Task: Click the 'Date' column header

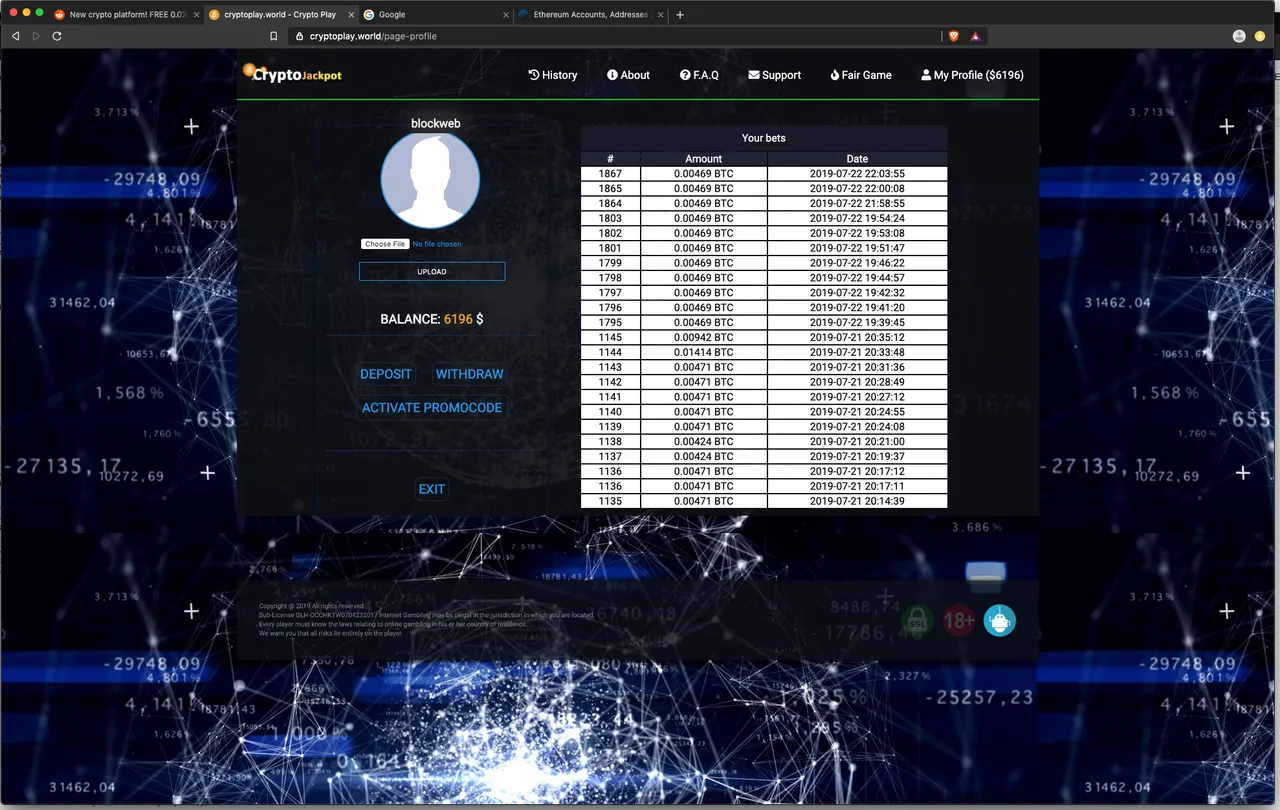Action: (857, 159)
